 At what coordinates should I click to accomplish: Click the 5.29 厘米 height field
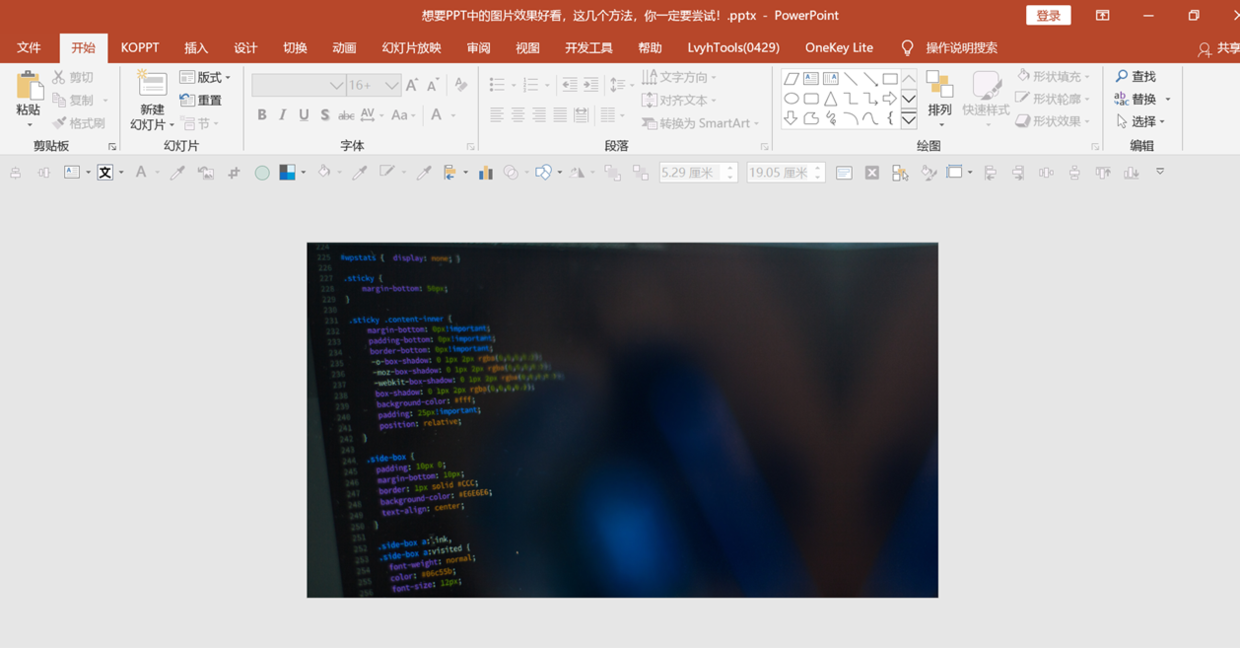(x=697, y=173)
